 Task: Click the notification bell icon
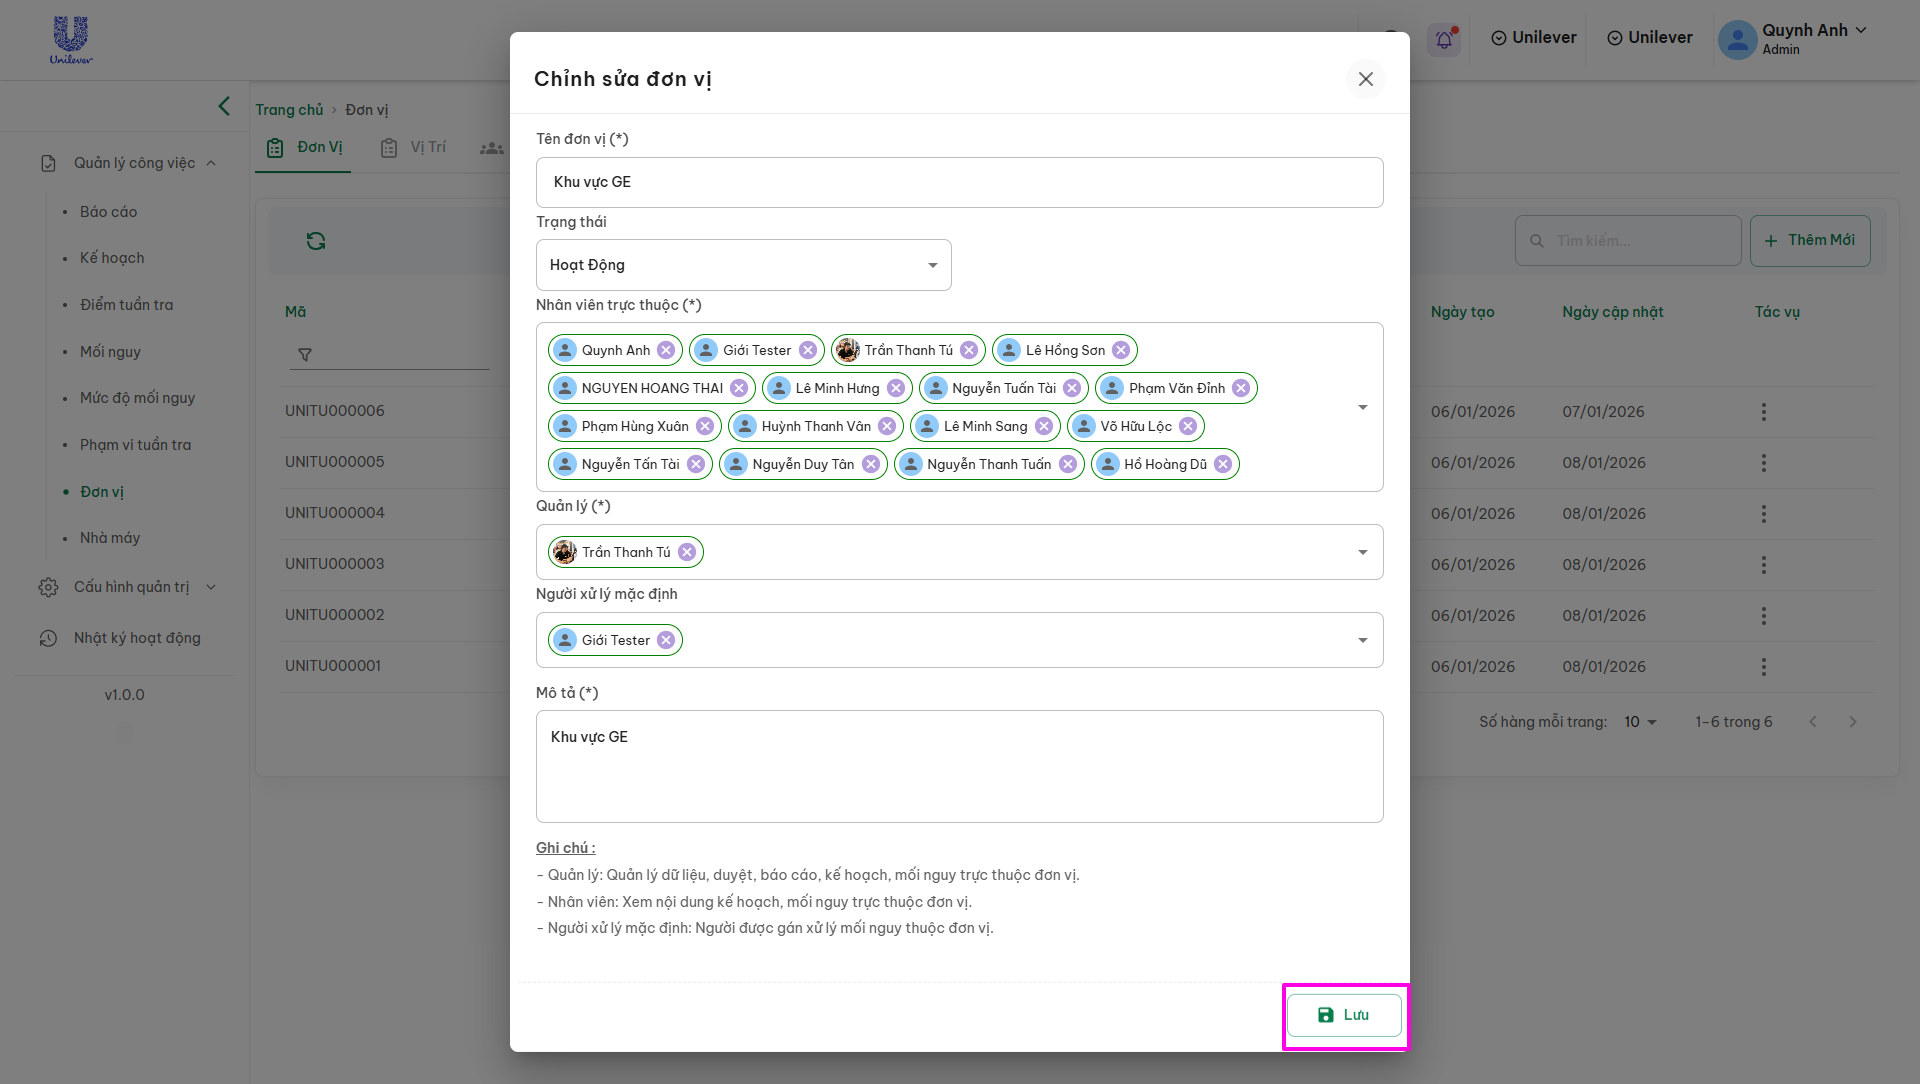pos(1444,39)
